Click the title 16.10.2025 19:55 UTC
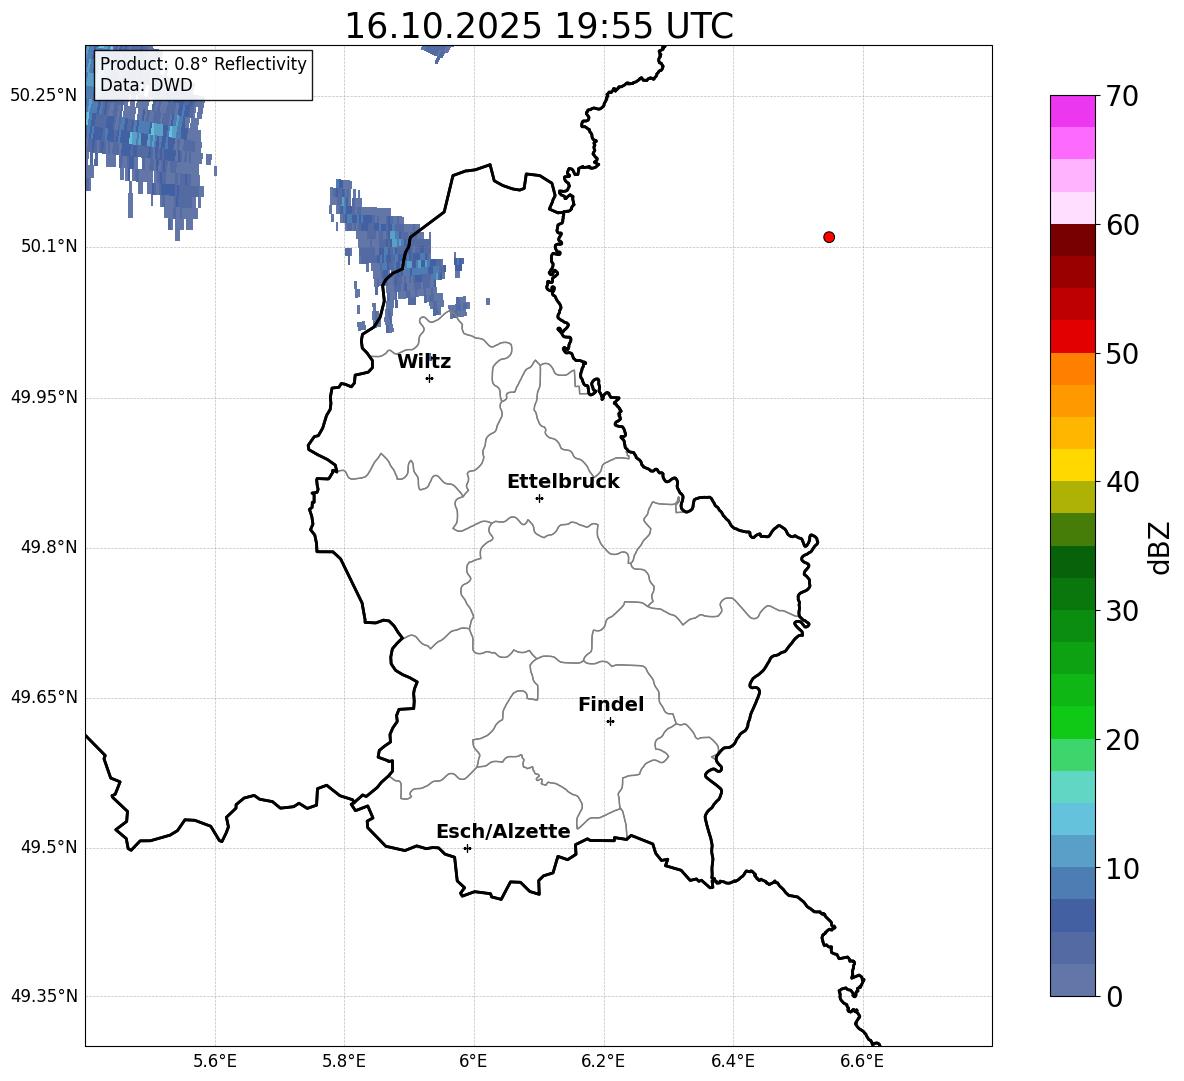 [x=539, y=26]
